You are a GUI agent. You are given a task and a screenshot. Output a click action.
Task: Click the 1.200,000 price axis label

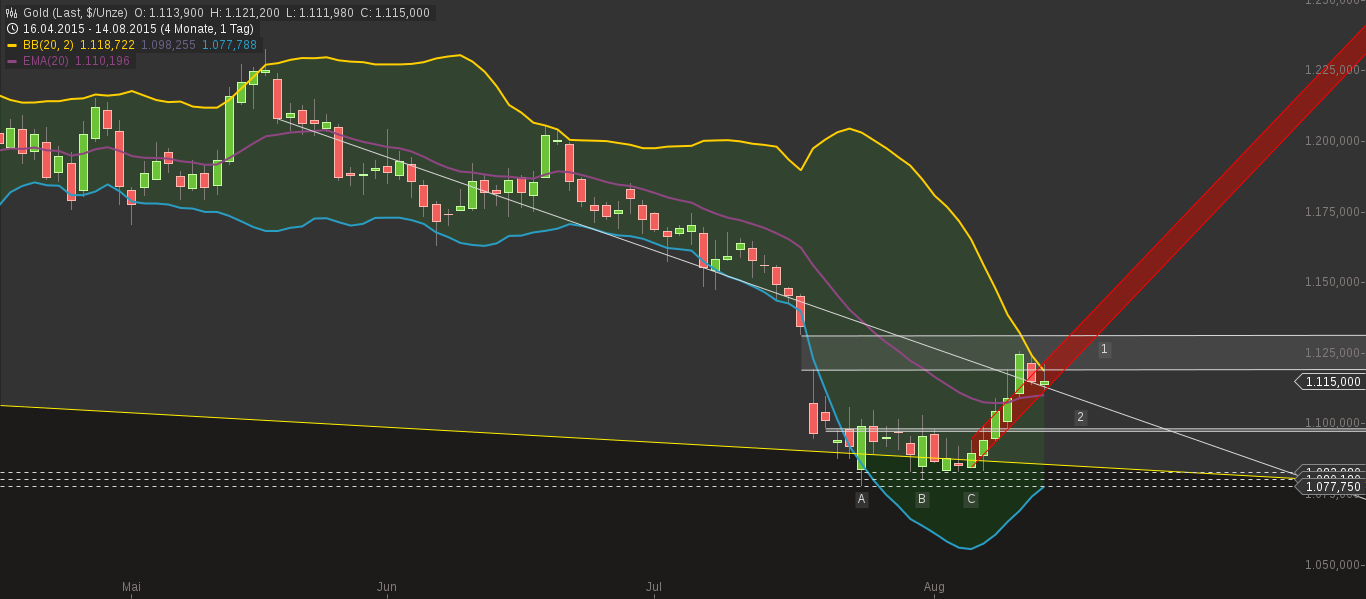coord(1333,141)
